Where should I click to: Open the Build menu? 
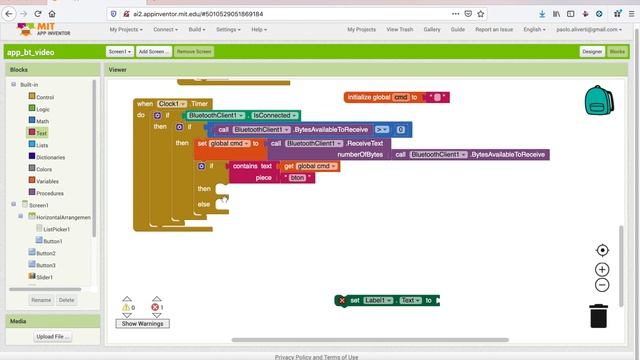(197, 29)
